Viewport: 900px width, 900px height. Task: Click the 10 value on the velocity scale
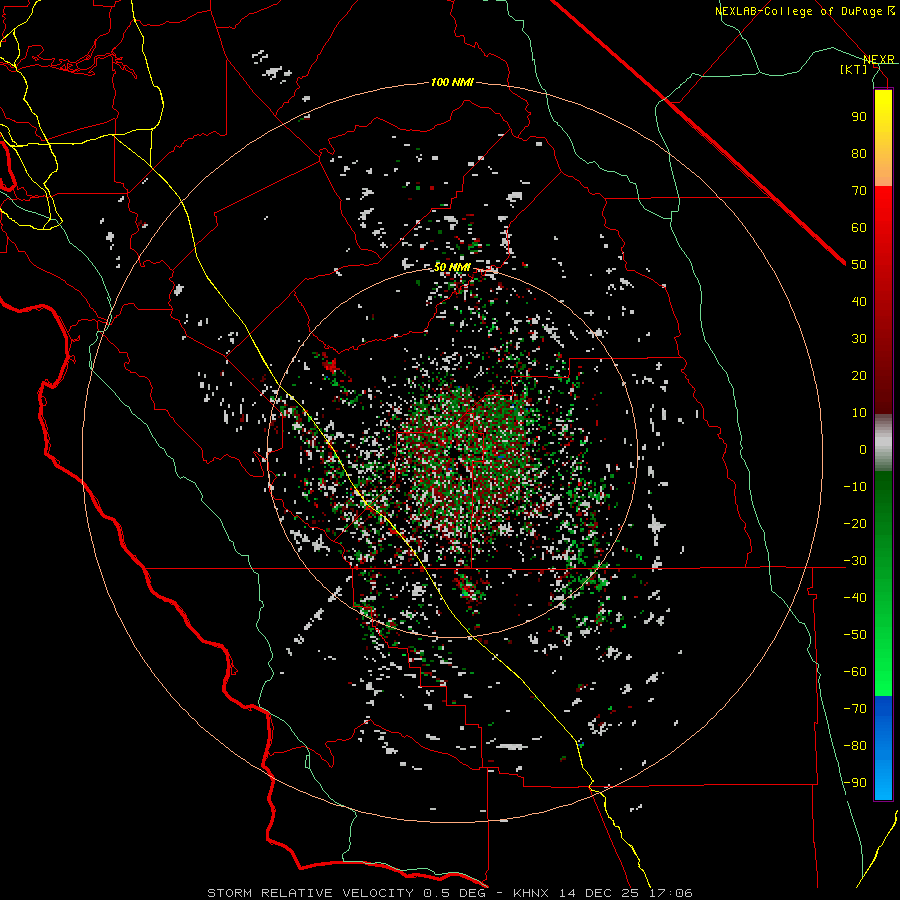[859, 413]
